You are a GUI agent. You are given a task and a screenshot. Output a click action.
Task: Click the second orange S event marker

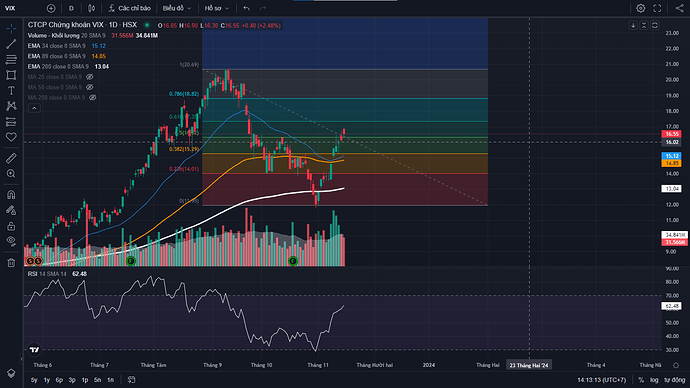[x=38, y=261]
